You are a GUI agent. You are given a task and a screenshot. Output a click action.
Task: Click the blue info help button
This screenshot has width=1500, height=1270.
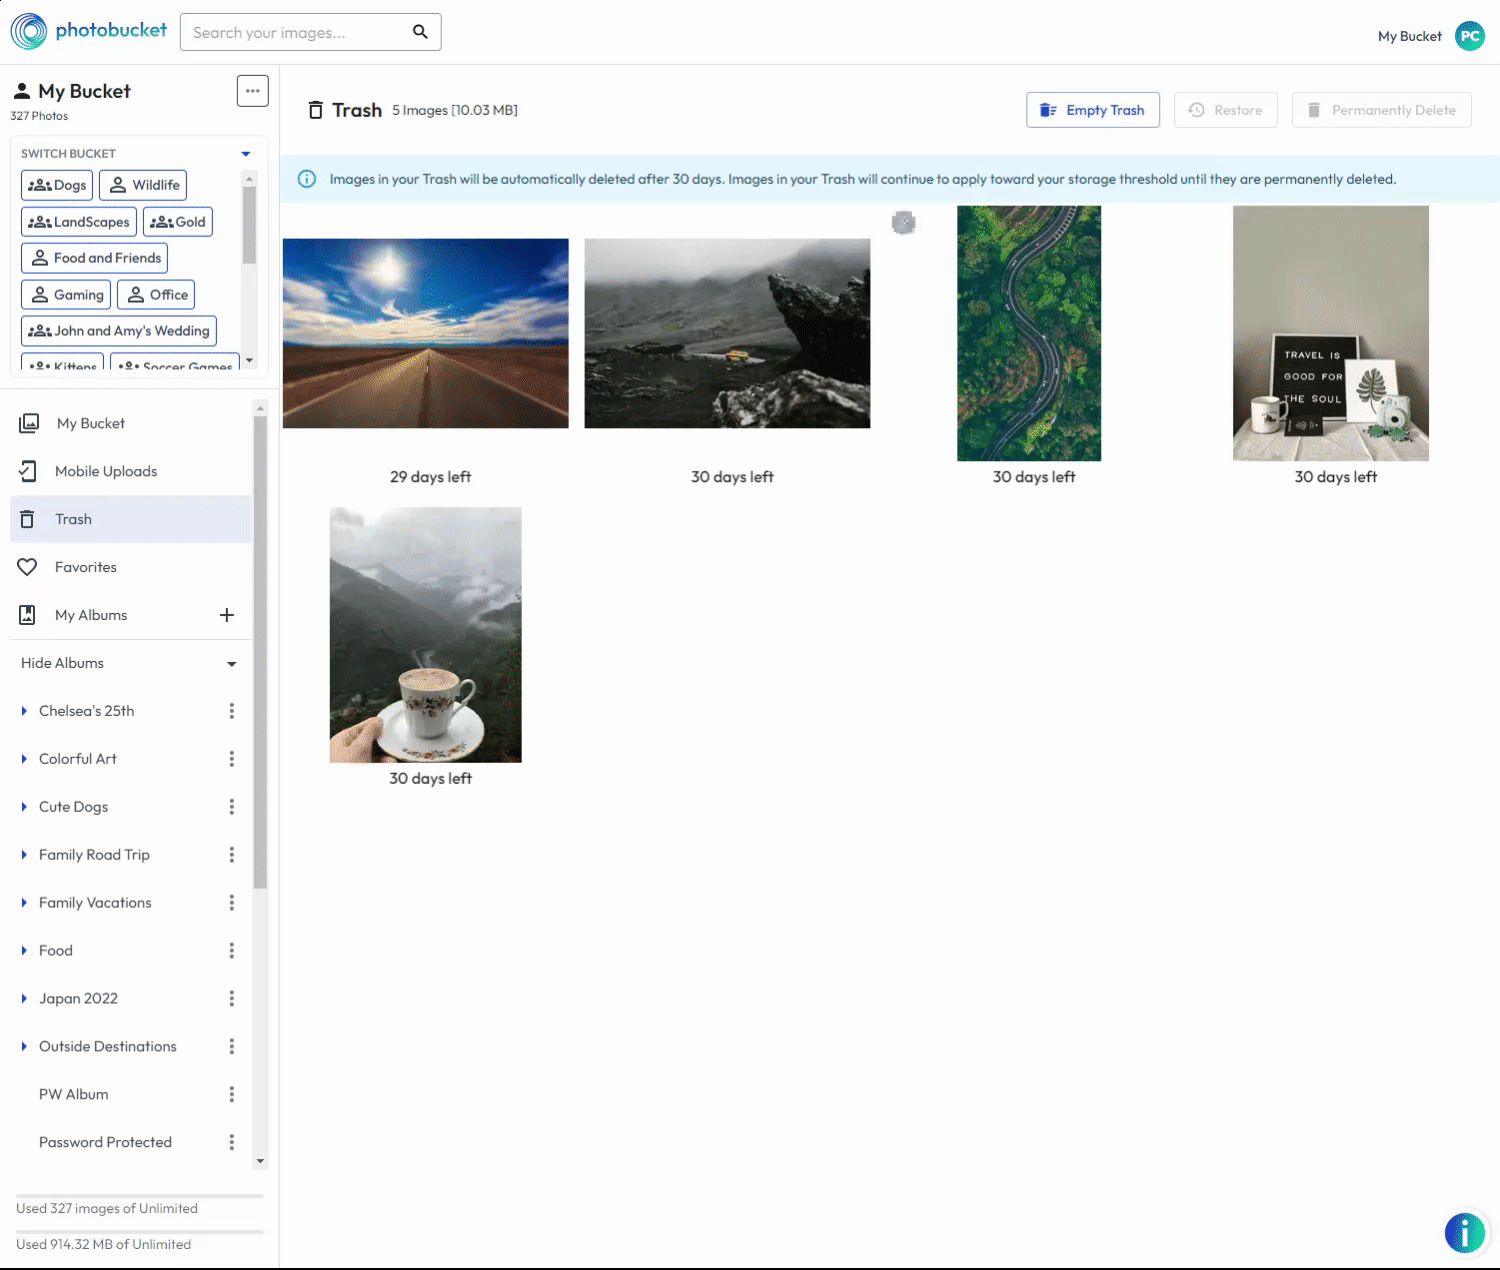point(1465,1233)
